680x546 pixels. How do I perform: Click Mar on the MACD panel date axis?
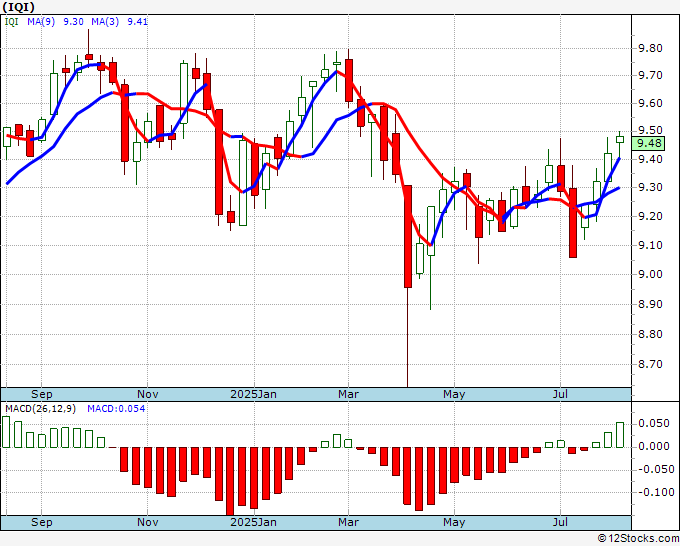348,522
